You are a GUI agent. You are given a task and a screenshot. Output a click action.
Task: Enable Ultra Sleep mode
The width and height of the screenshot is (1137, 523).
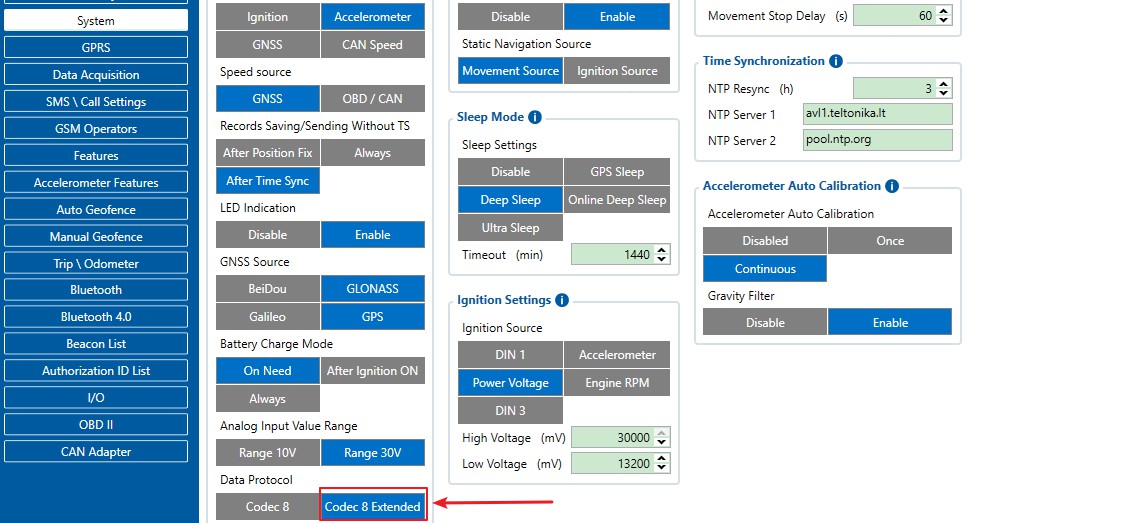click(510, 228)
